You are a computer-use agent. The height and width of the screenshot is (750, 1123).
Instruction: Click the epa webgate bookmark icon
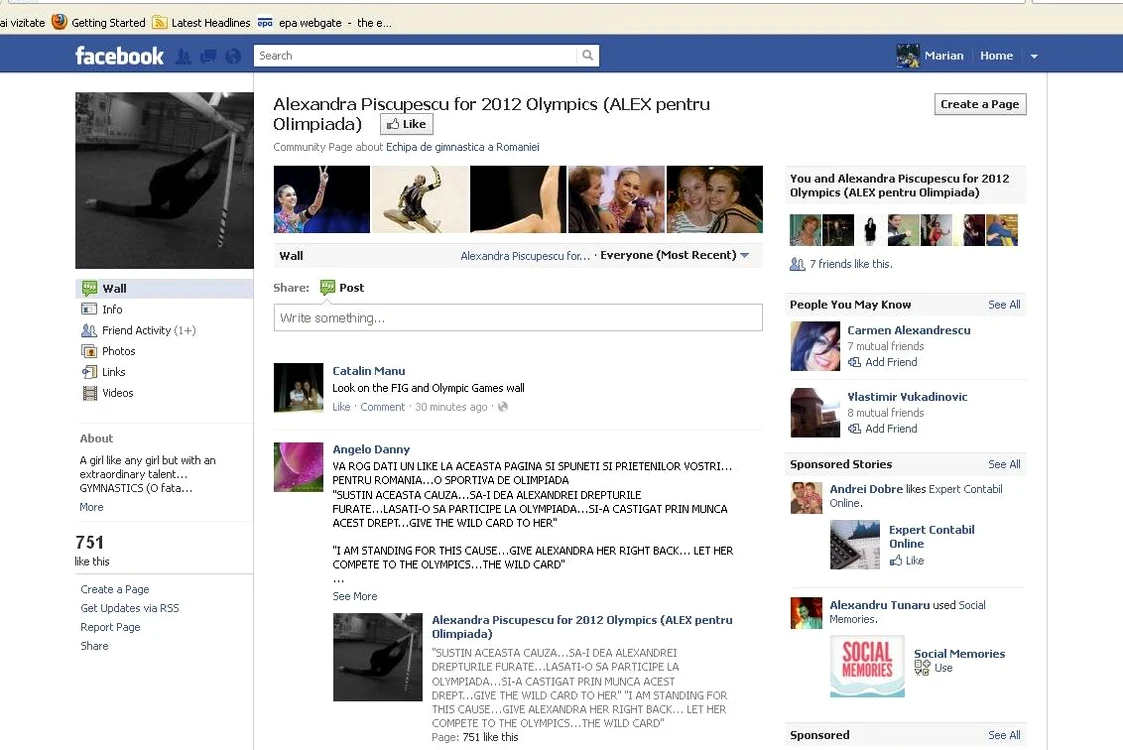(x=265, y=23)
